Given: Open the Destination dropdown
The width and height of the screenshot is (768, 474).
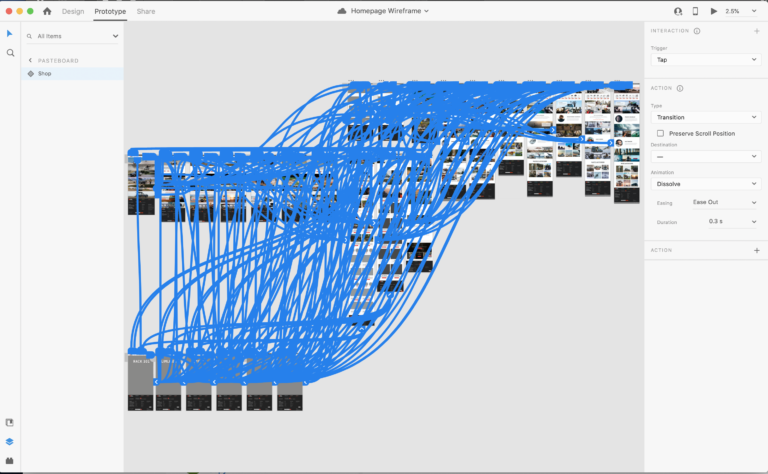Looking at the screenshot, I should pyautogui.click(x=706, y=157).
